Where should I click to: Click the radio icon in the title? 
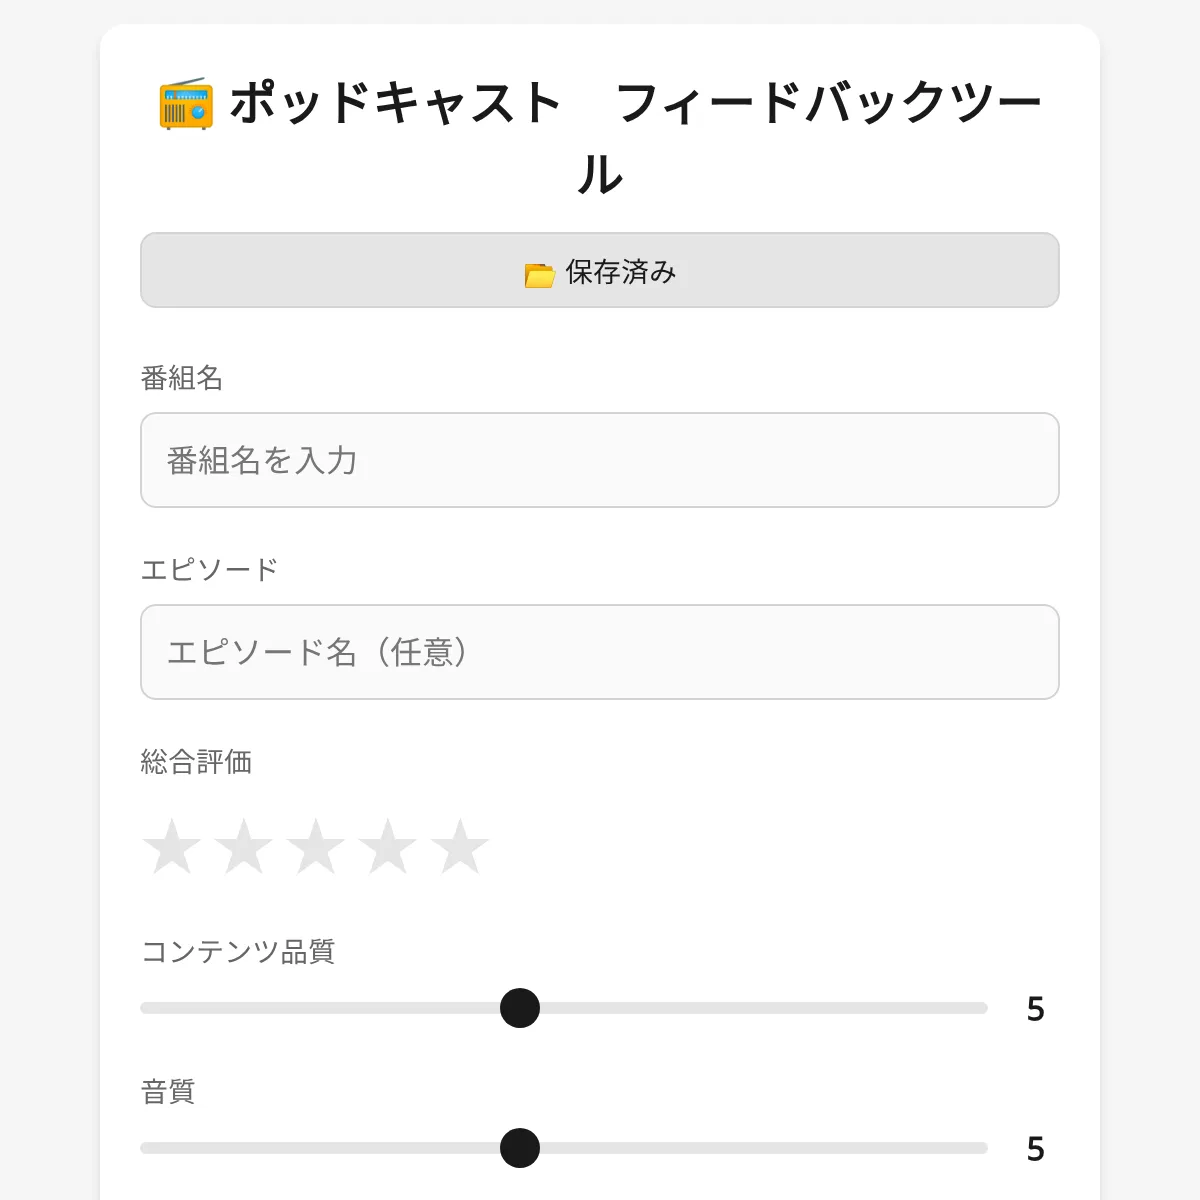[186, 103]
